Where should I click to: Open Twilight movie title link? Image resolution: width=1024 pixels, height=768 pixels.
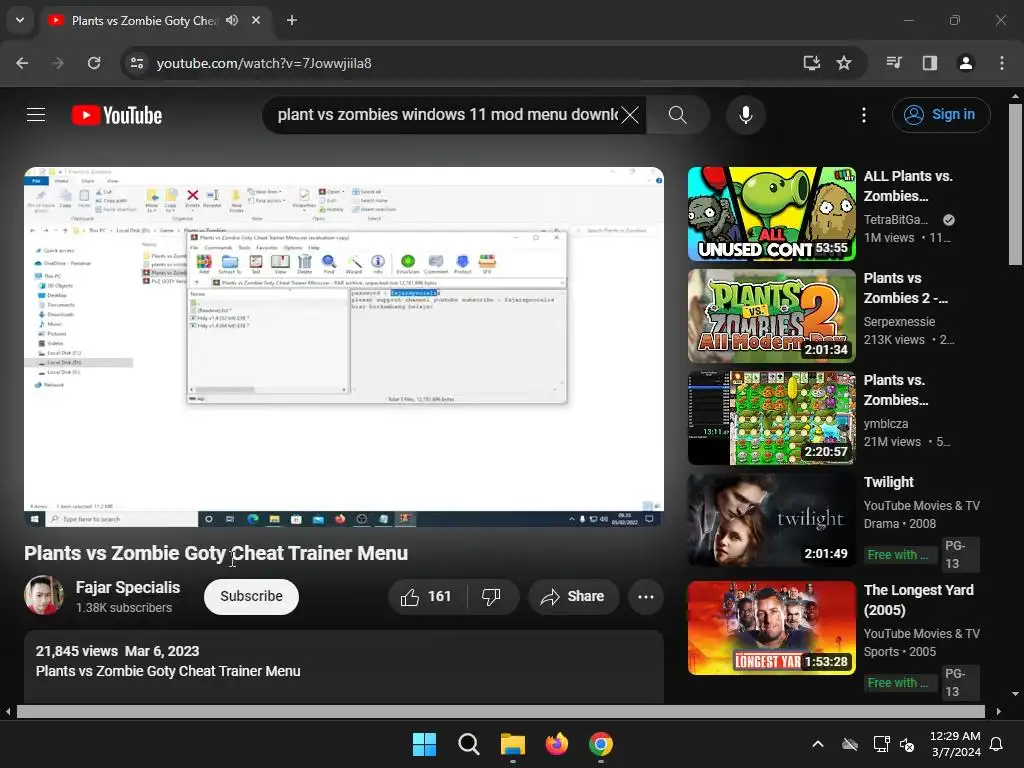(x=888, y=482)
